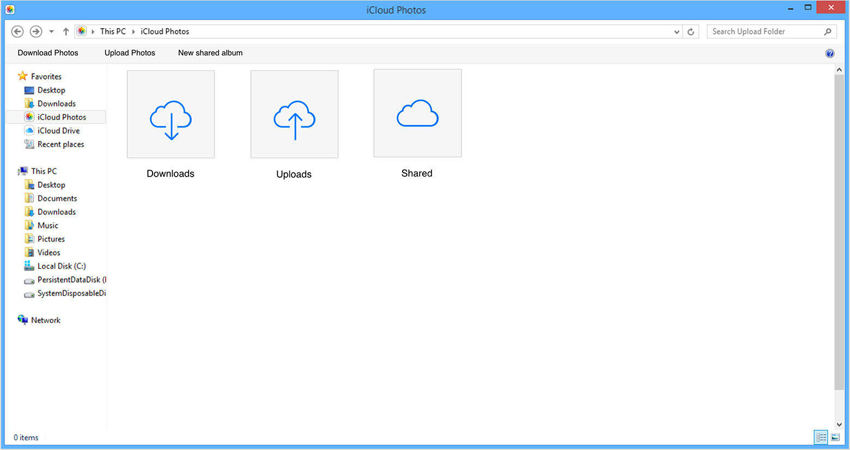
Task: Select Network in navigation pane
Action: click(46, 320)
